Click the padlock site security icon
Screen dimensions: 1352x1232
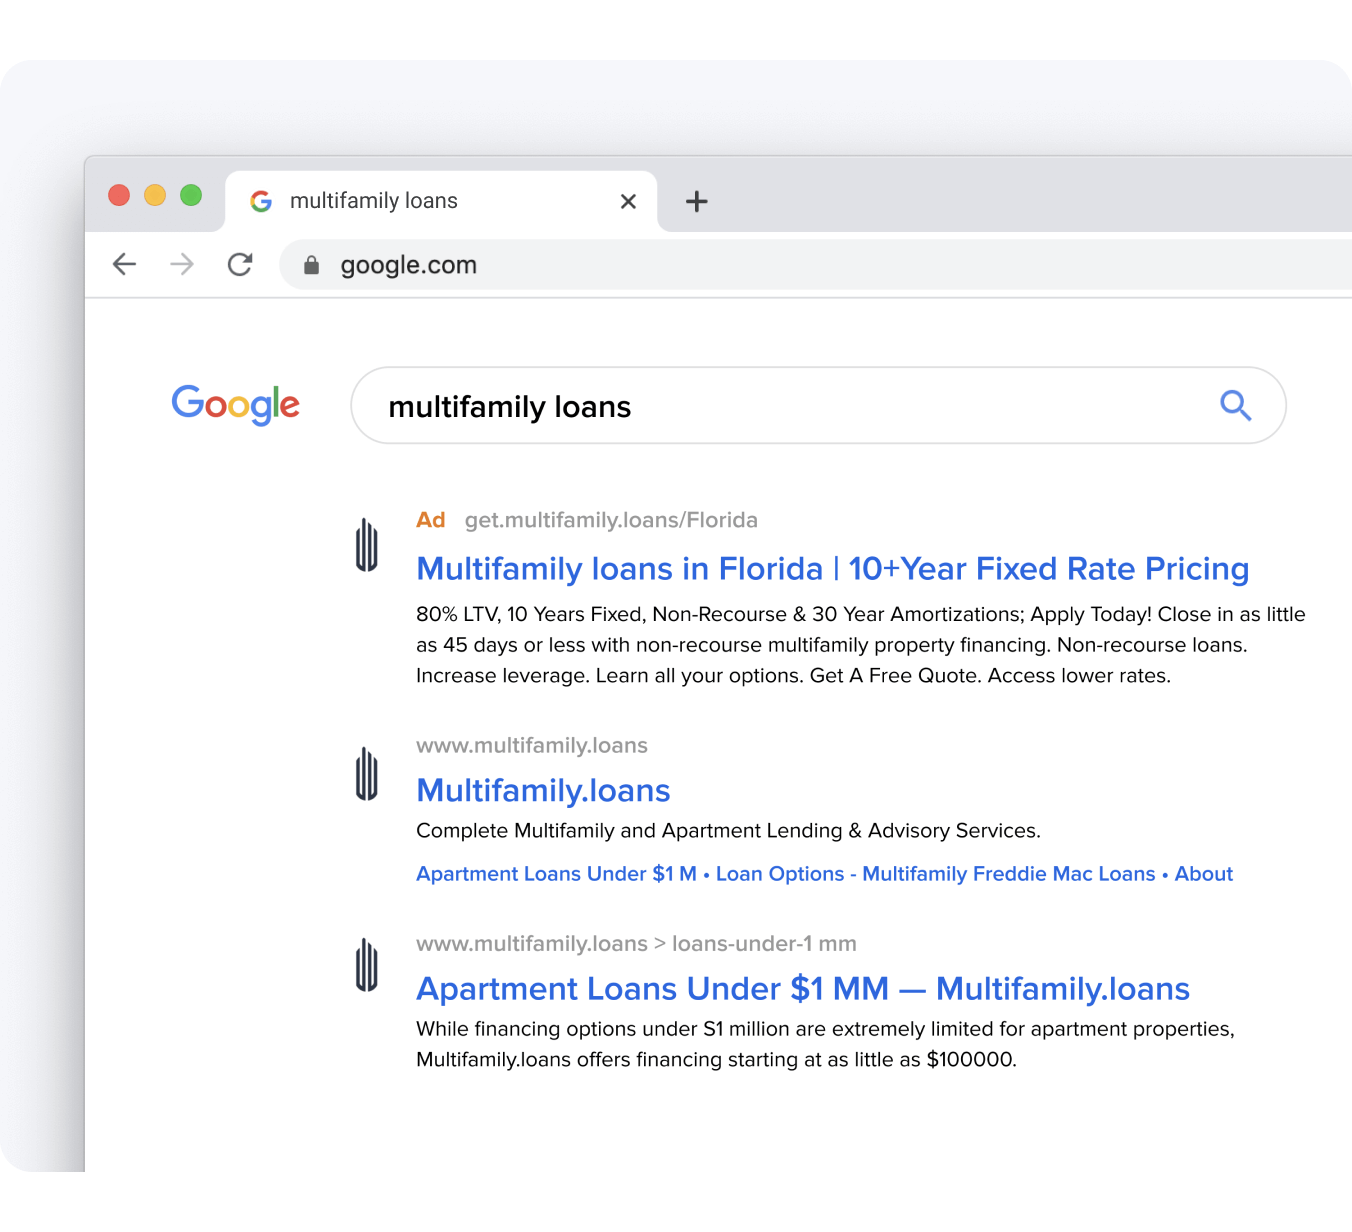[311, 265]
